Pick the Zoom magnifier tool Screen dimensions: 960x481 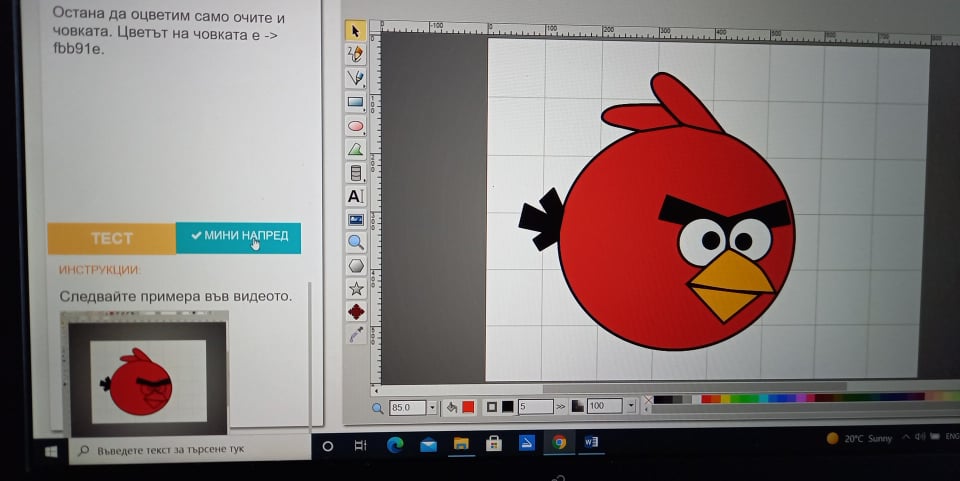tap(356, 242)
